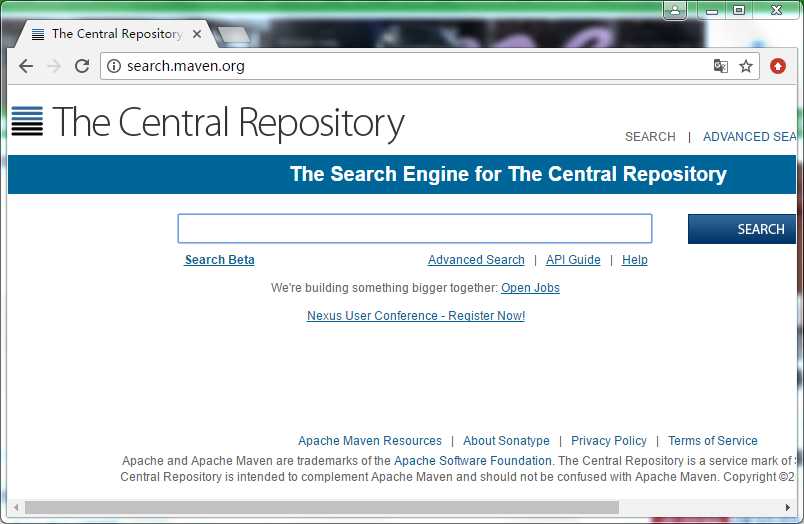Image resolution: width=804 pixels, height=524 pixels.
Task: Open the translate page icon
Action: 721,66
